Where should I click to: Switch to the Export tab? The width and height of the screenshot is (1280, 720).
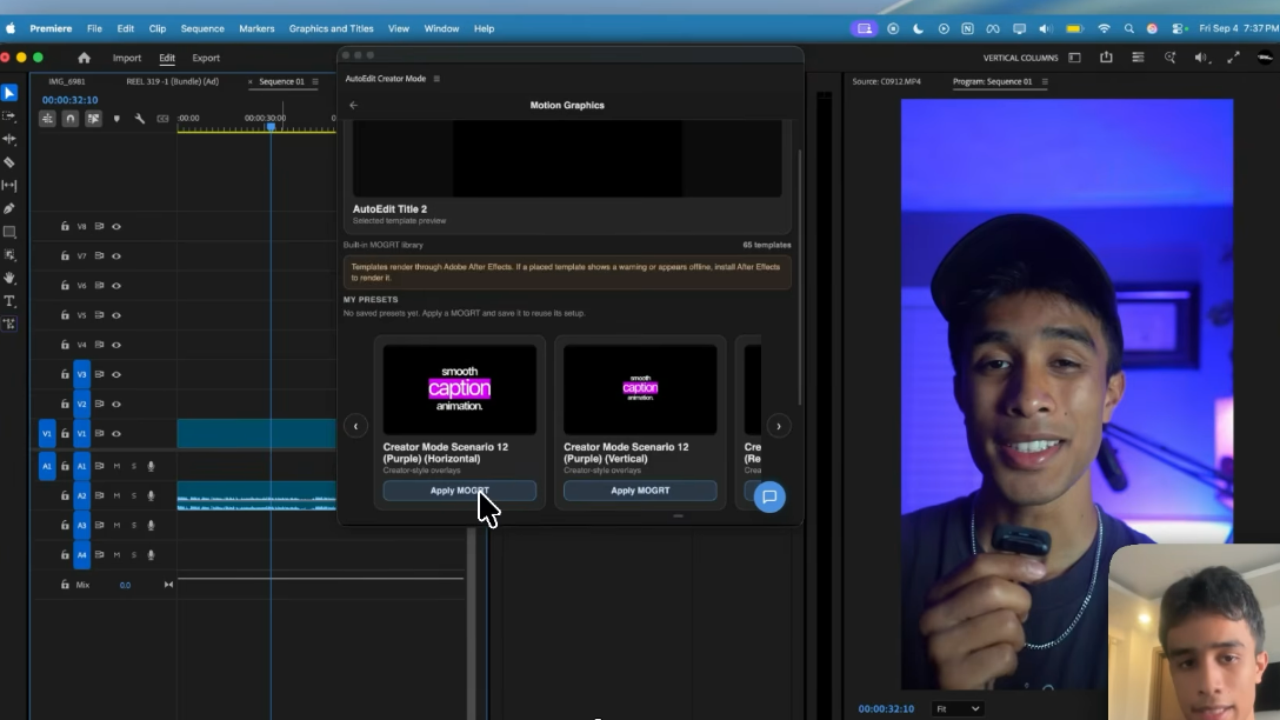point(206,58)
